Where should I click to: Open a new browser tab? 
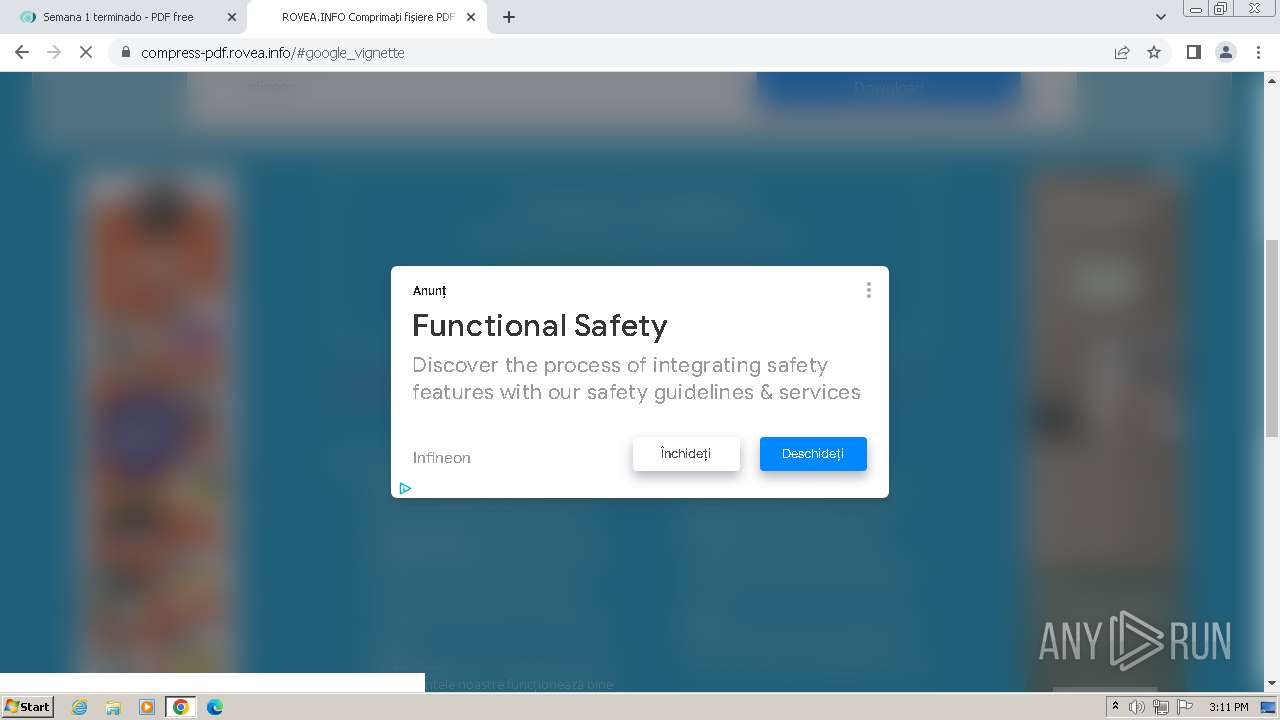(509, 17)
